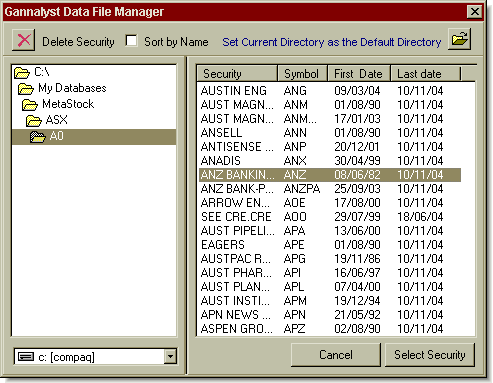Toggle the Sort by Name checkbox

pyautogui.click(x=131, y=41)
